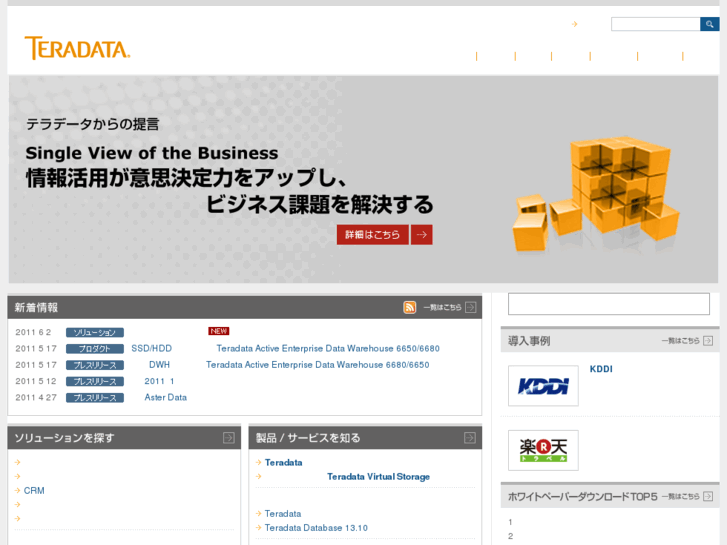The image size is (727, 545).
Task: Click inside the header search field
Action: tap(655, 24)
